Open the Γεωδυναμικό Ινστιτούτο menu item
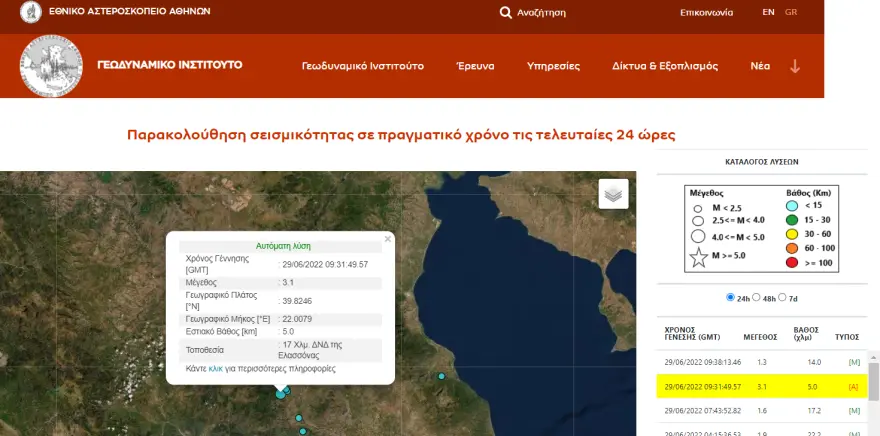Image resolution: width=880 pixels, height=436 pixels. [x=363, y=66]
